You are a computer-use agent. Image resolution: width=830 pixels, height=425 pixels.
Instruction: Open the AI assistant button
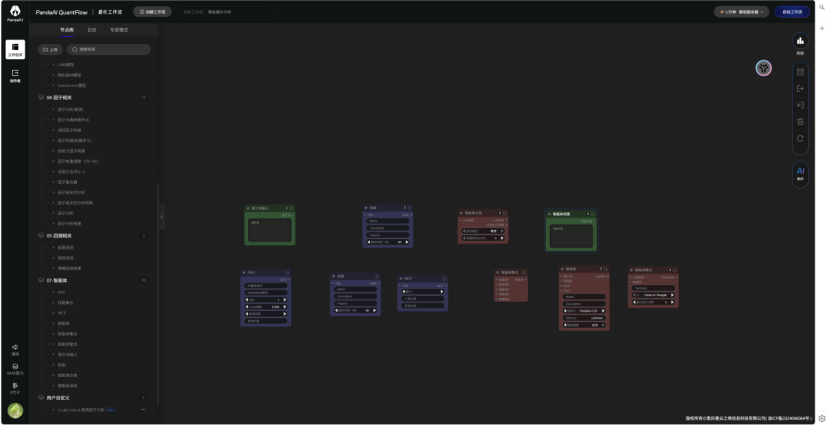coord(800,173)
